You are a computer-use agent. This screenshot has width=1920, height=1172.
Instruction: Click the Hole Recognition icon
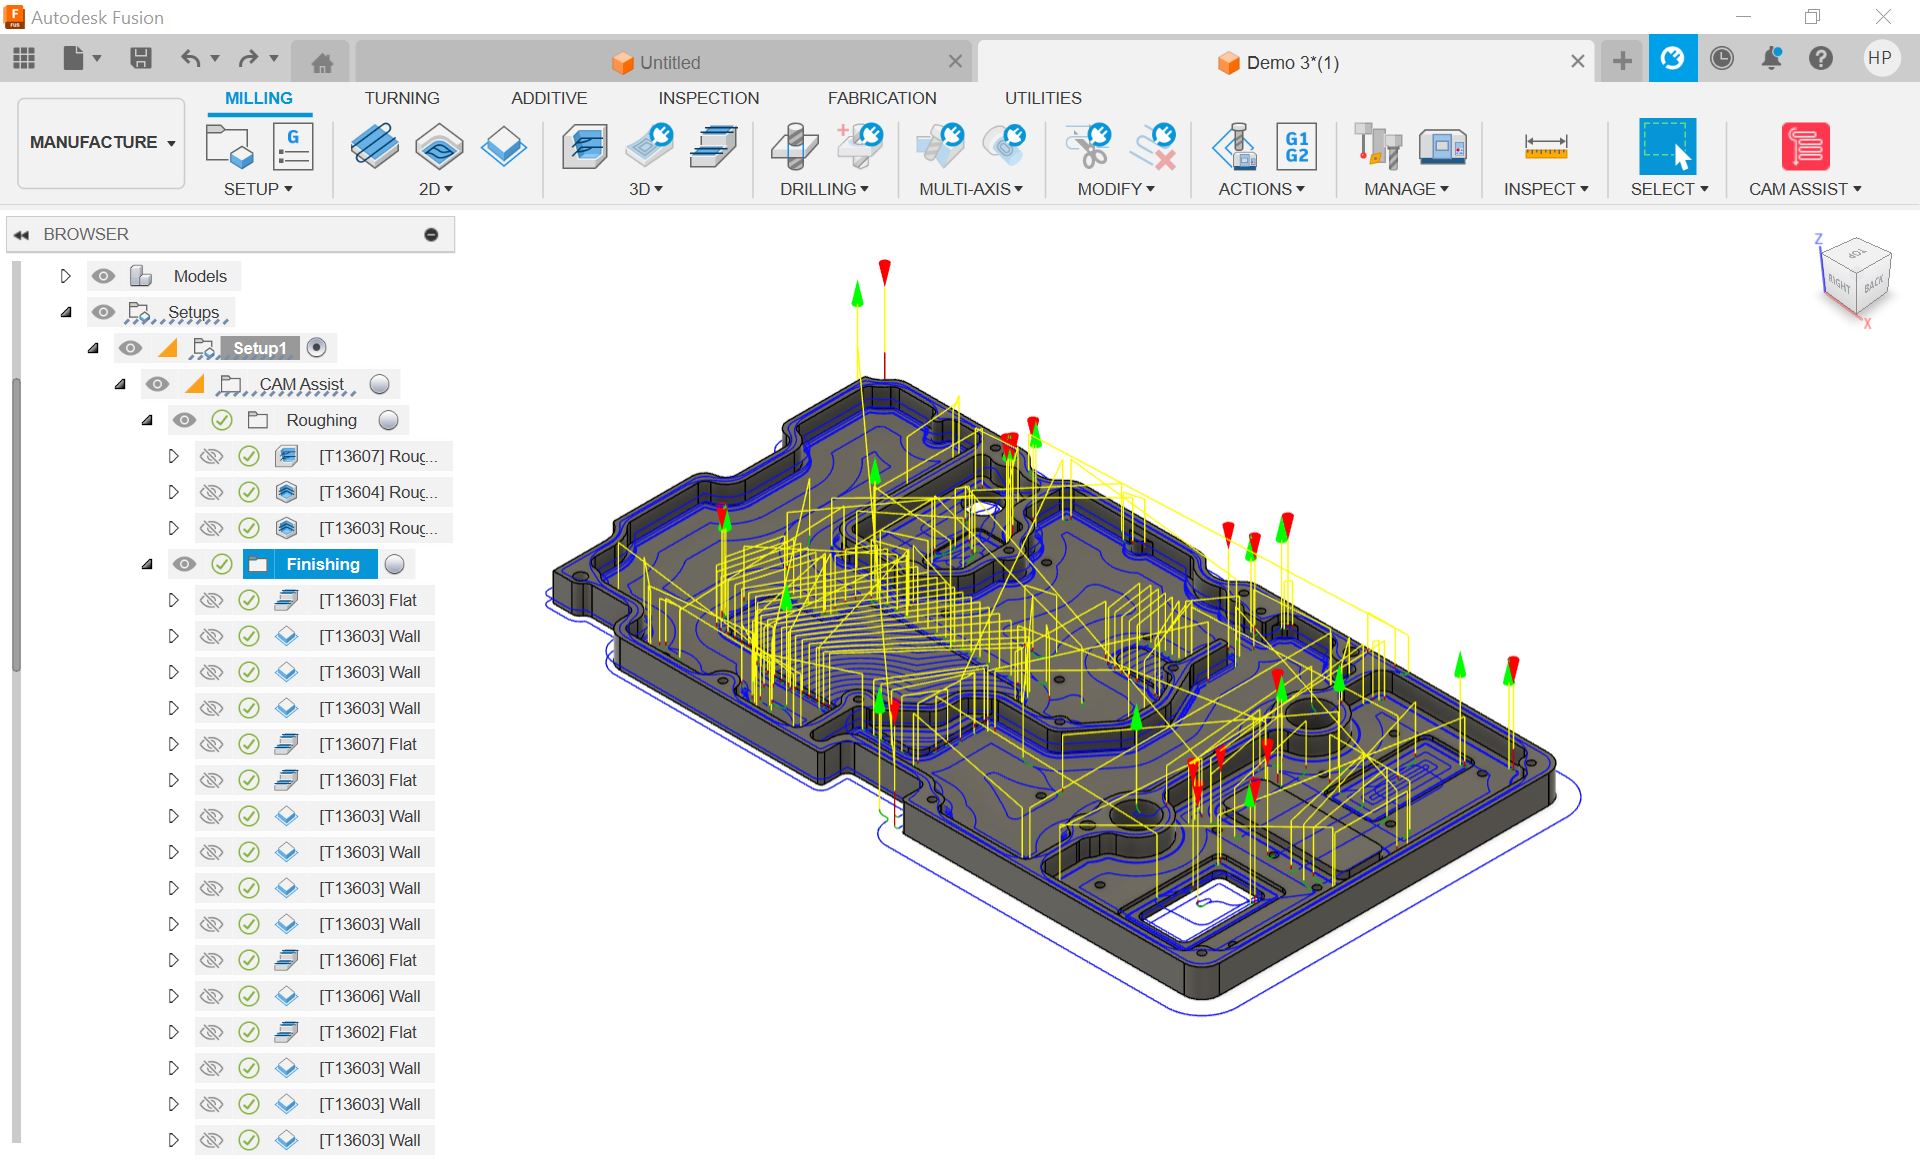860,147
